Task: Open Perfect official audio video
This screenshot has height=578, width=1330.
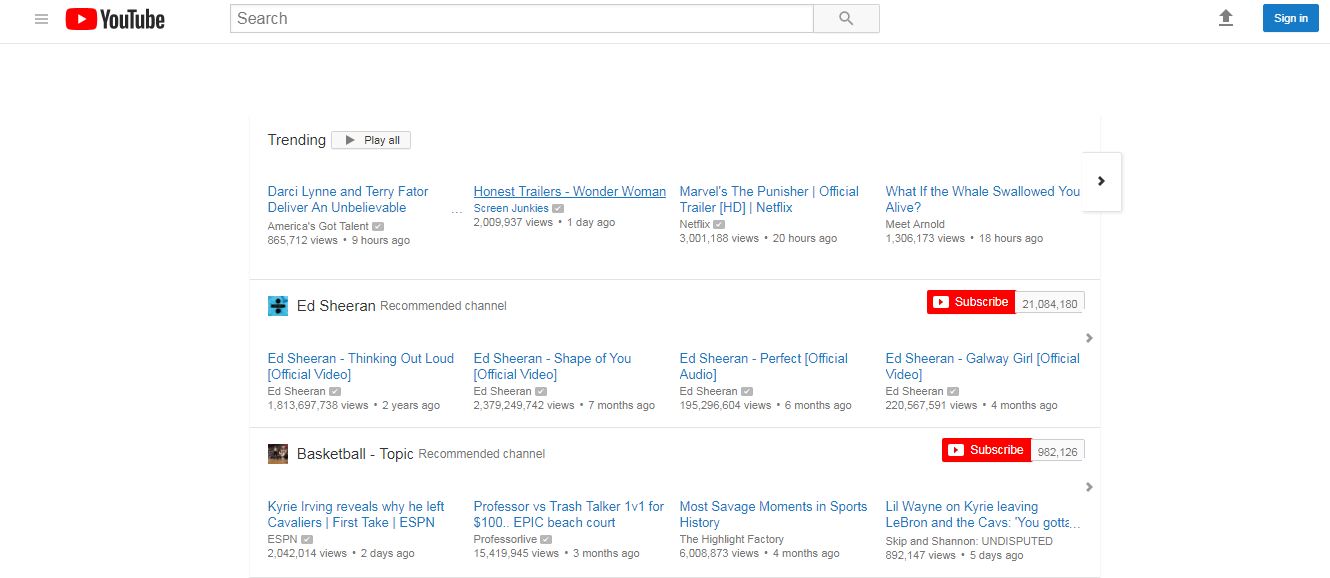Action: (764, 366)
